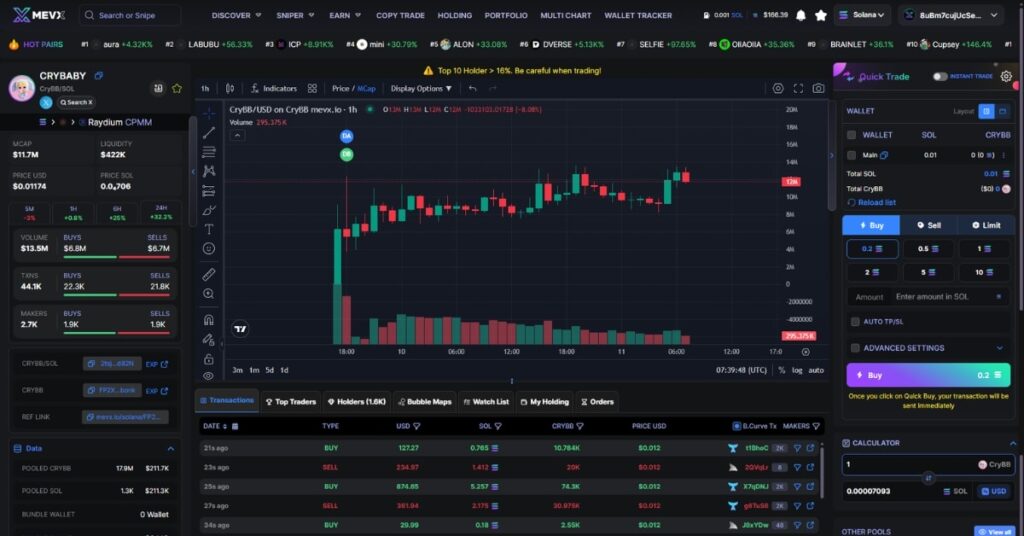1024x536 pixels.
Task: Open Quick Trade settings gear
Action: pos(1006,76)
